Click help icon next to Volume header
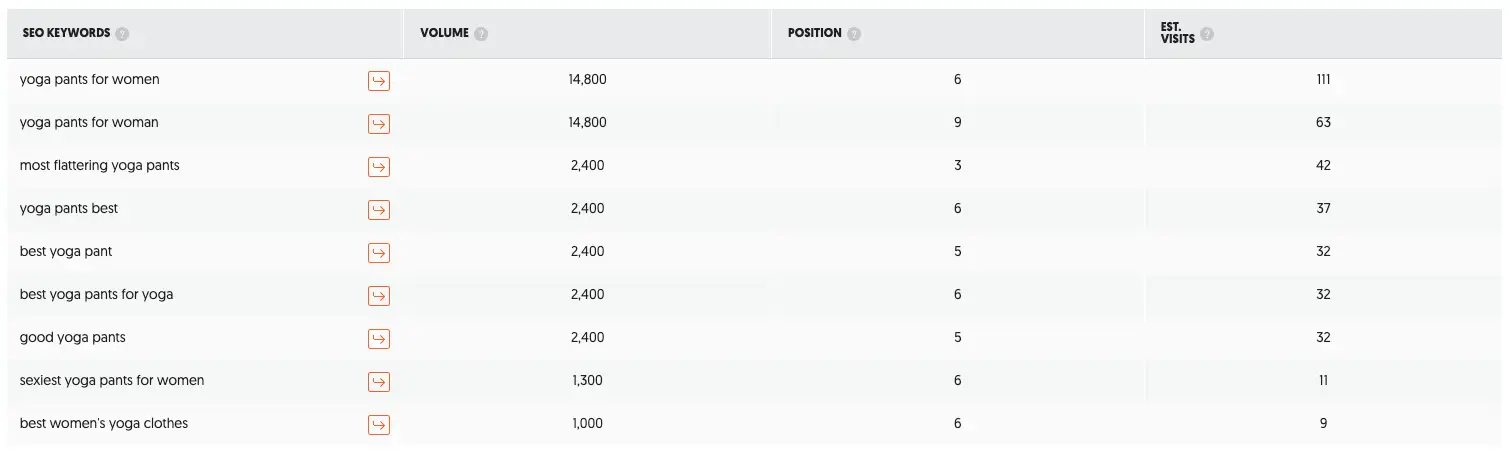The height and width of the screenshot is (453, 1510). (482, 34)
